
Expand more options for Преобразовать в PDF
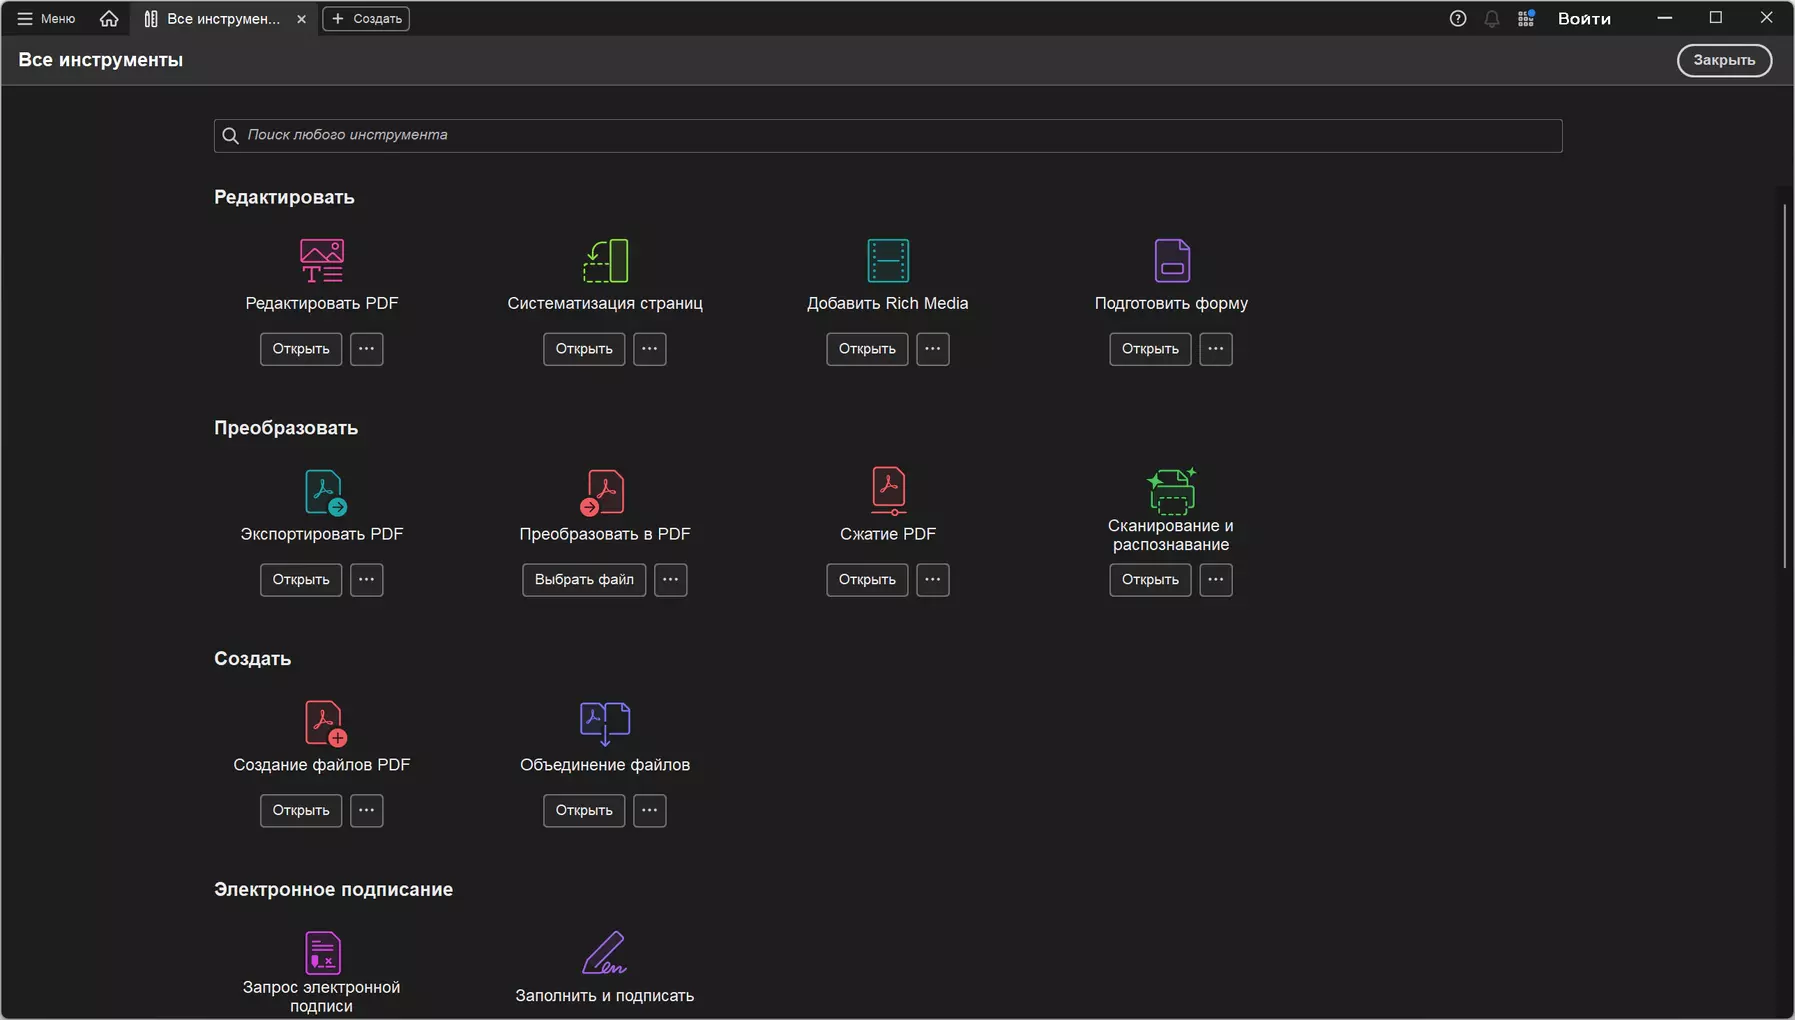tap(671, 580)
